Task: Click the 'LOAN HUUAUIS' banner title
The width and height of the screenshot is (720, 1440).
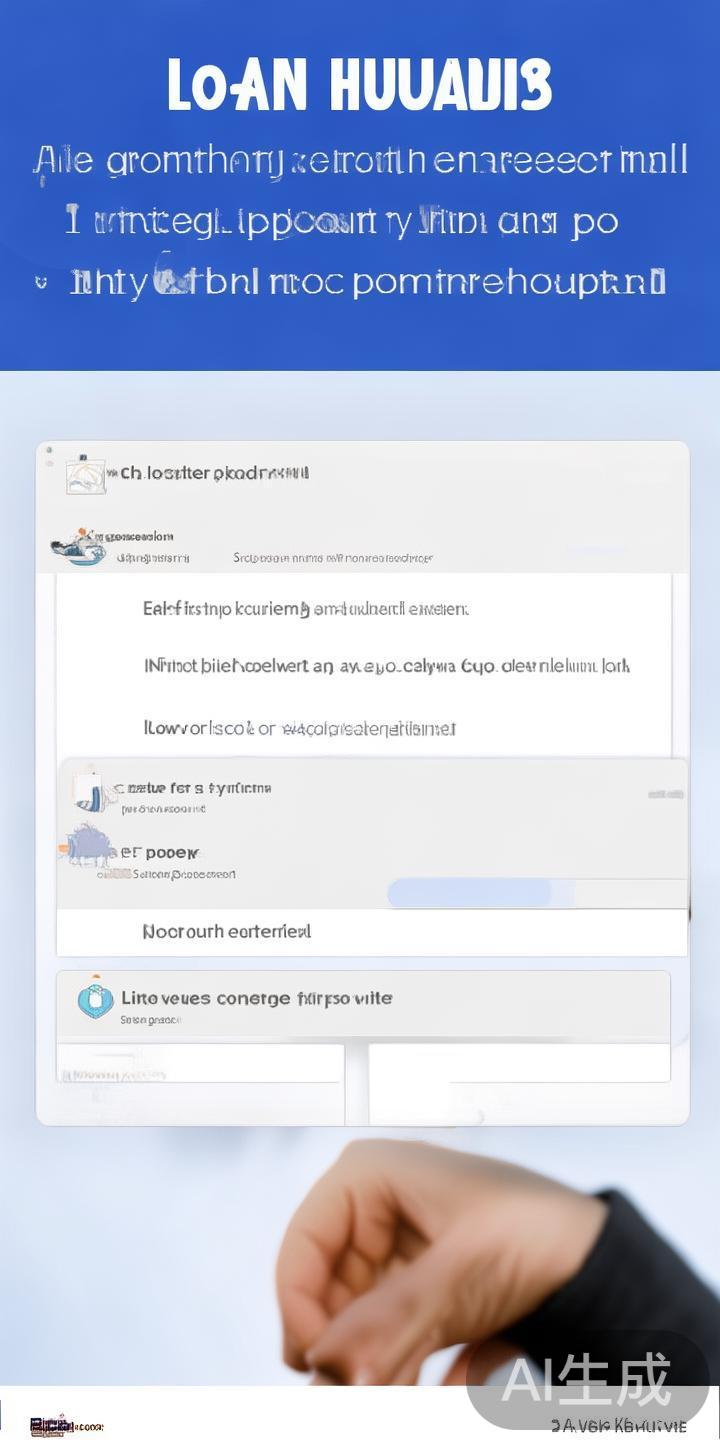Action: [x=360, y=85]
